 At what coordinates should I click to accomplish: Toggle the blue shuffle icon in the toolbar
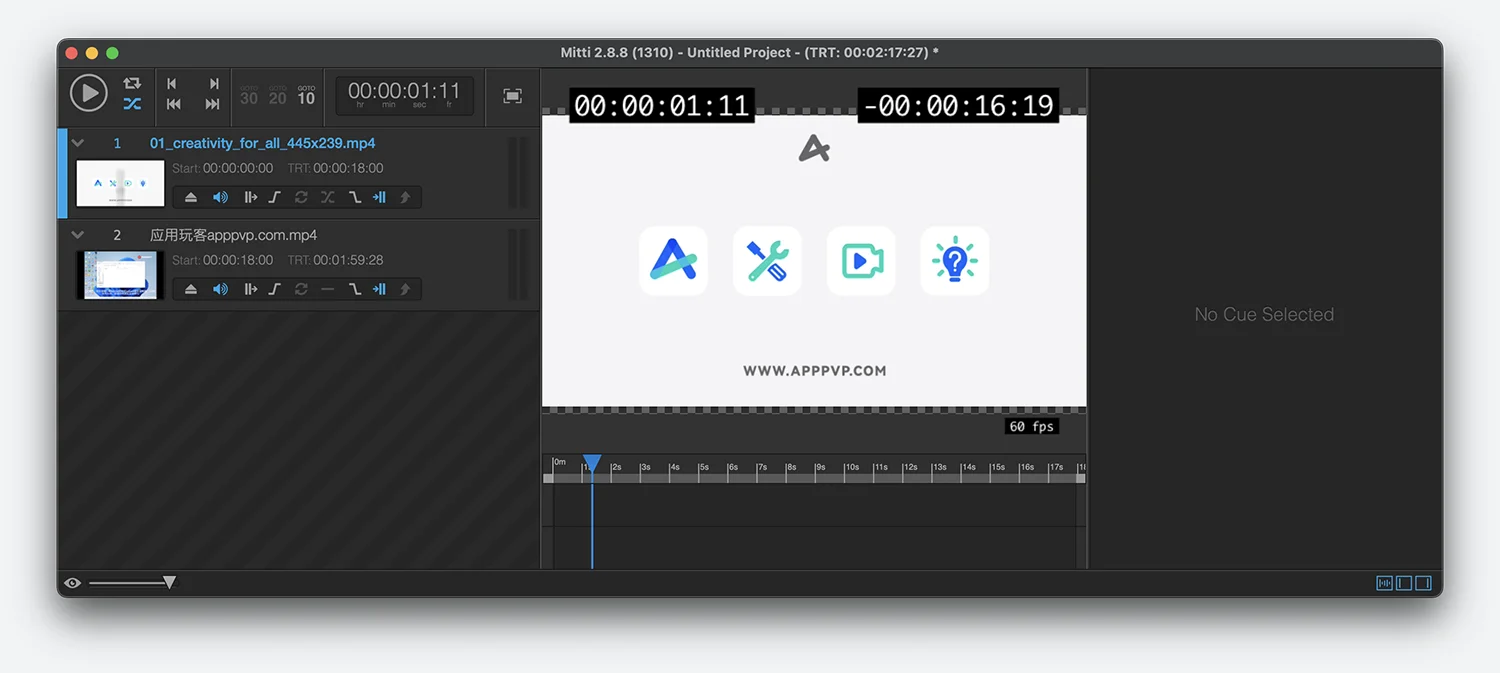[x=132, y=104]
